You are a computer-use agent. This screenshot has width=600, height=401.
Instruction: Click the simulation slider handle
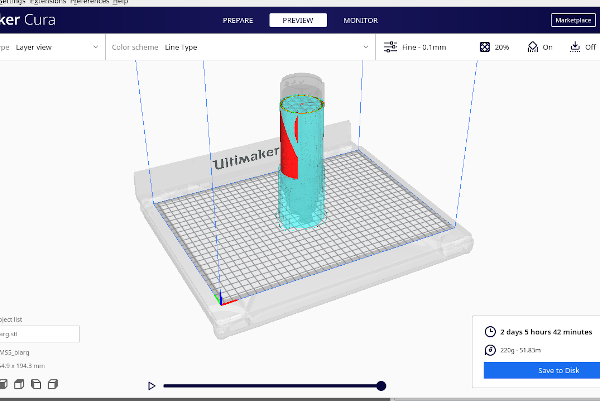point(381,386)
